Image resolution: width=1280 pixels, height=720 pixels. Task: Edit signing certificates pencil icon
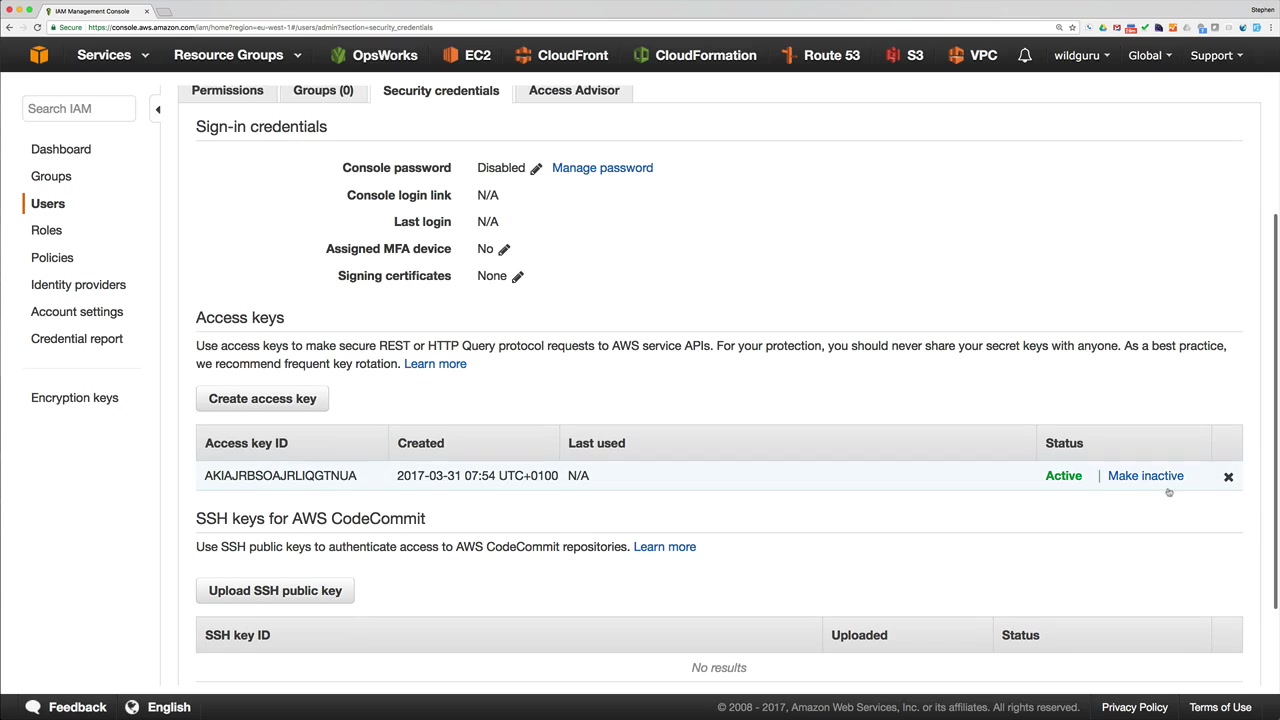[x=518, y=276]
